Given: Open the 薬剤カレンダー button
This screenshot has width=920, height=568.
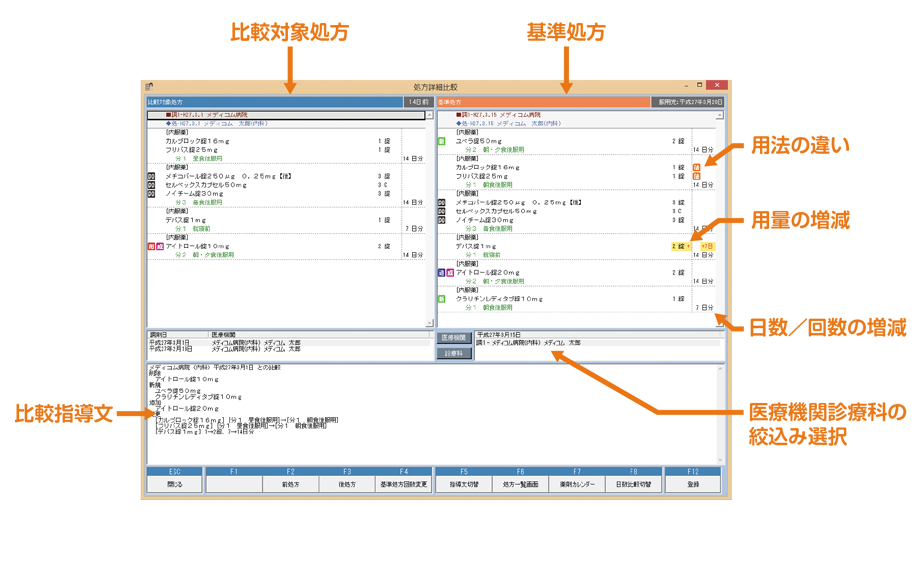Looking at the screenshot, I should 577,484.
